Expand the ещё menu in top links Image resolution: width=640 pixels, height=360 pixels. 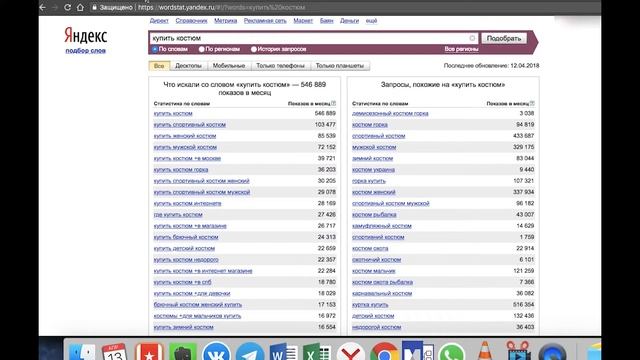[371, 20]
